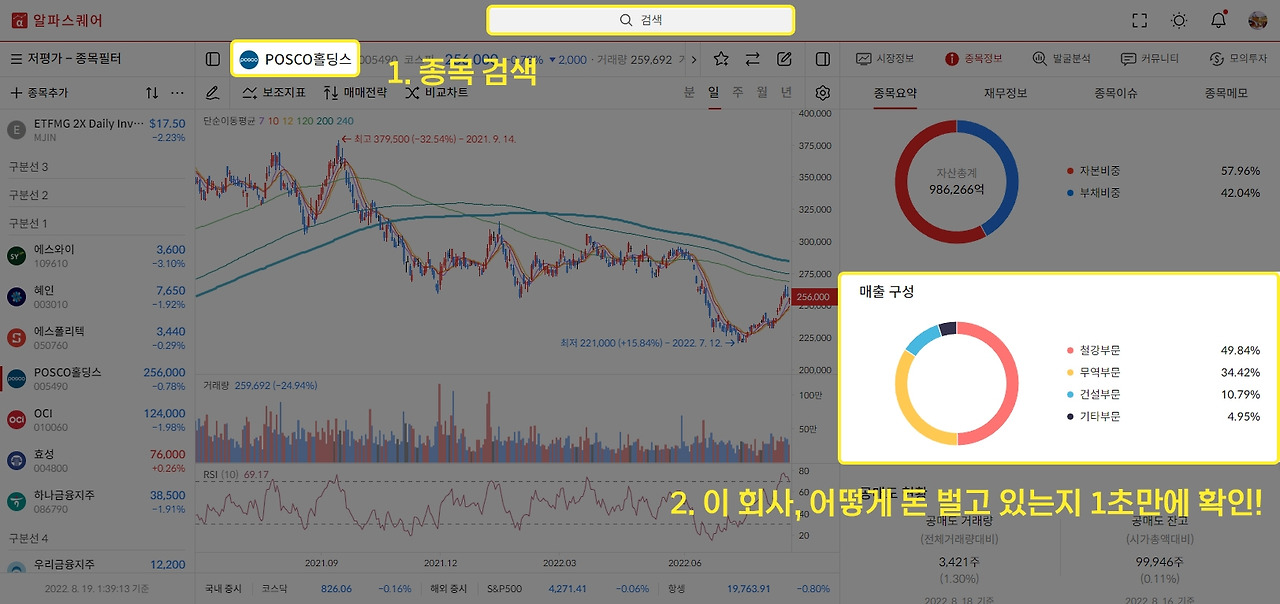Switch chart period to 분
Screen dimensions: 1280x604
click(x=689, y=92)
